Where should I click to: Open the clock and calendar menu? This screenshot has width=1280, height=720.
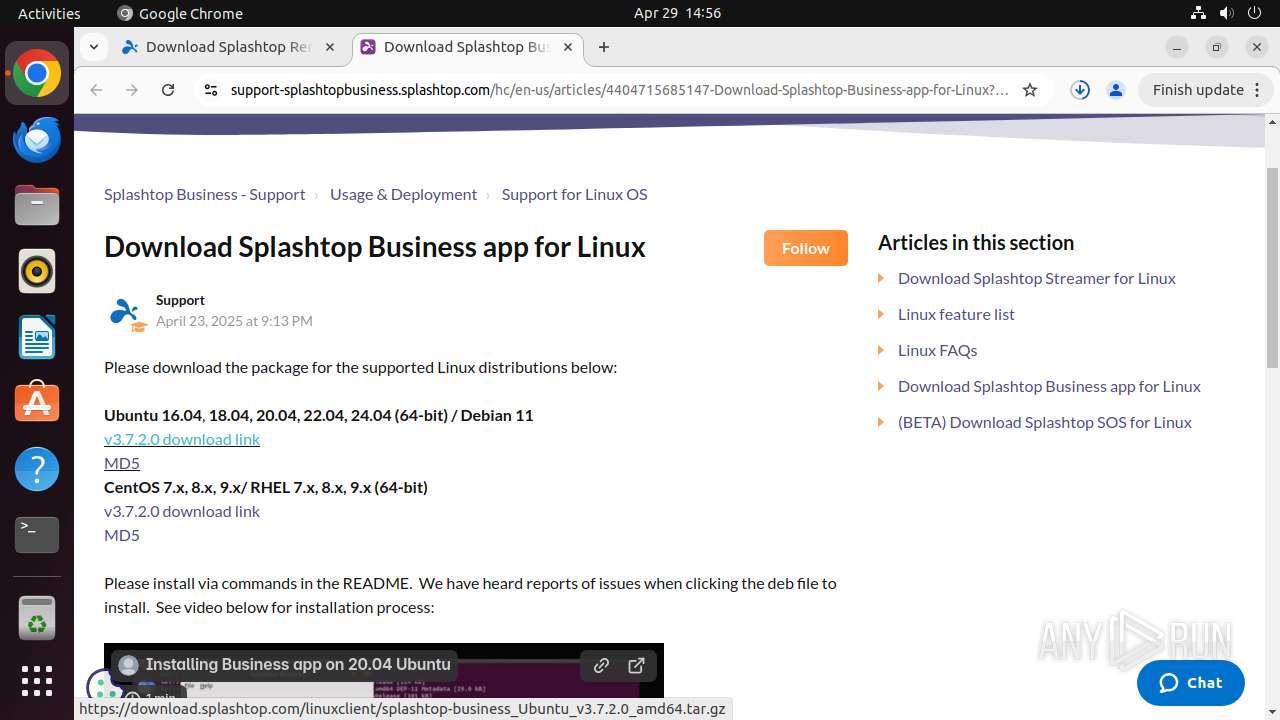coord(677,13)
